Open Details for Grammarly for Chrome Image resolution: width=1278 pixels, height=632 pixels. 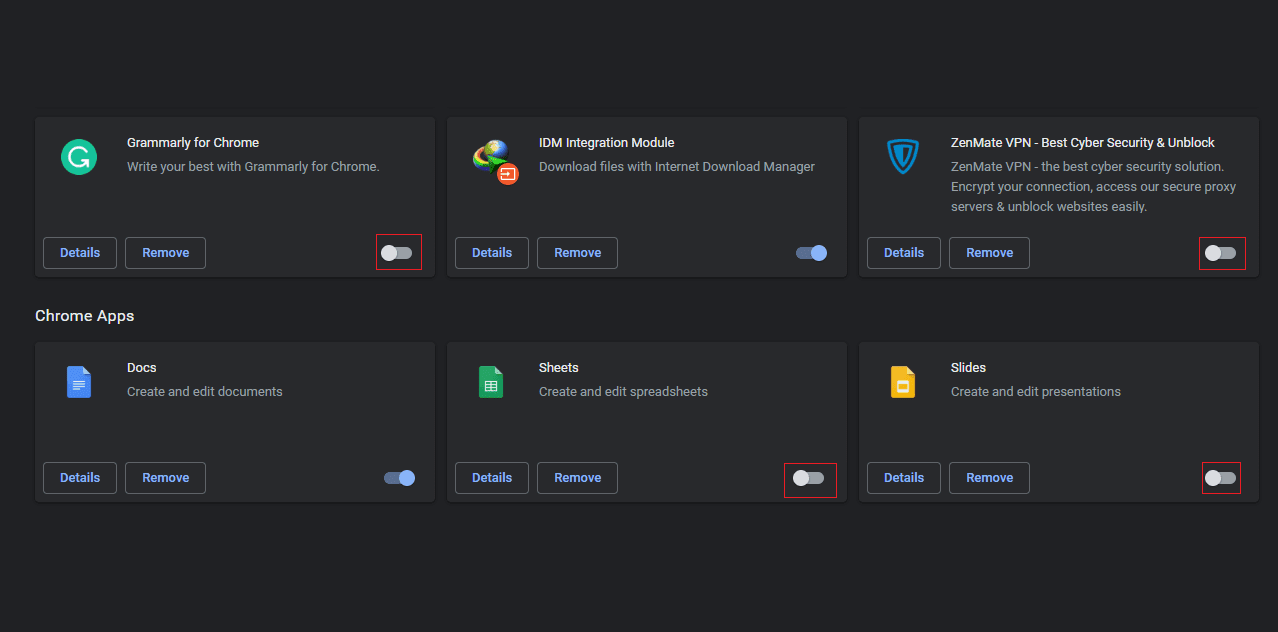click(80, 253)
